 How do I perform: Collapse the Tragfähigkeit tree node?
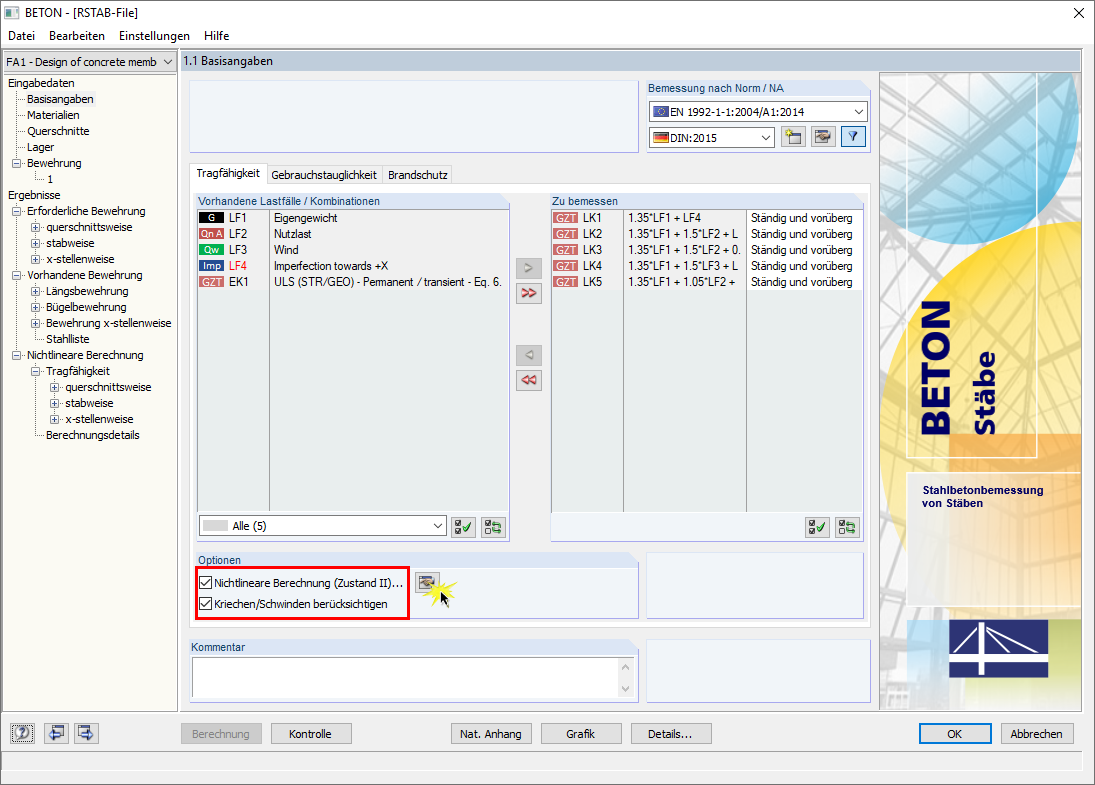click(36, 372)
